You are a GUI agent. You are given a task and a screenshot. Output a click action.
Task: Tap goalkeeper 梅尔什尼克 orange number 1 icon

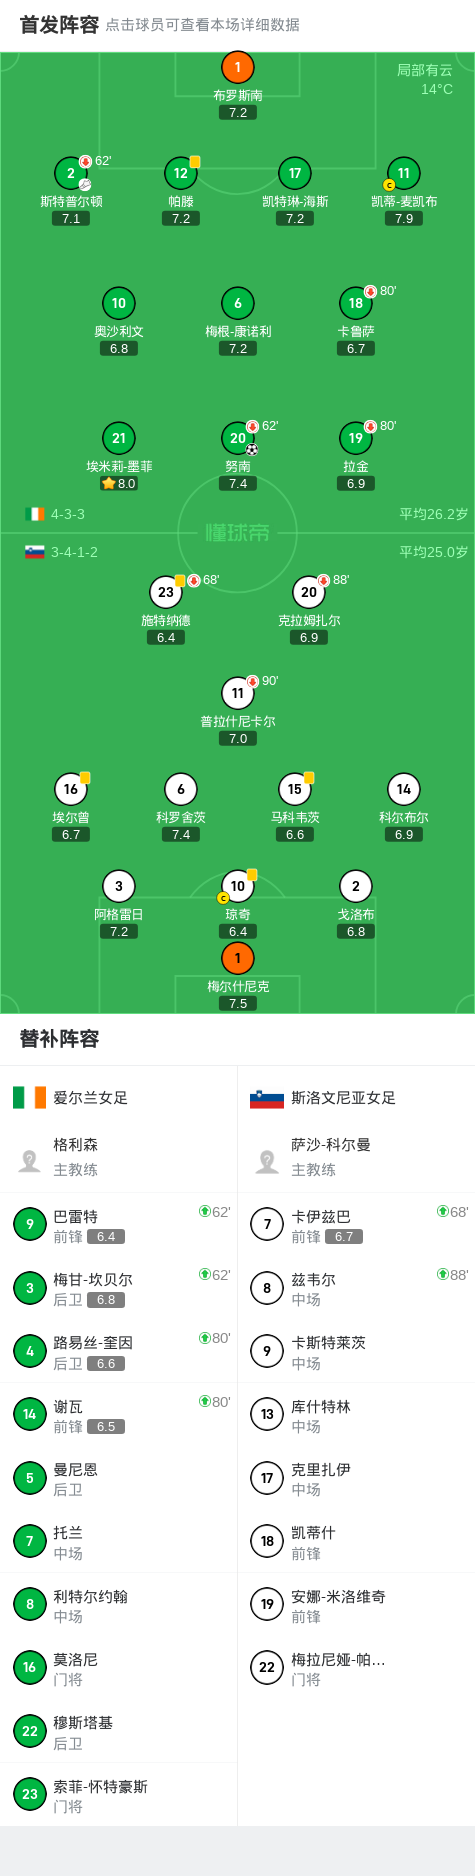(238, 958)
